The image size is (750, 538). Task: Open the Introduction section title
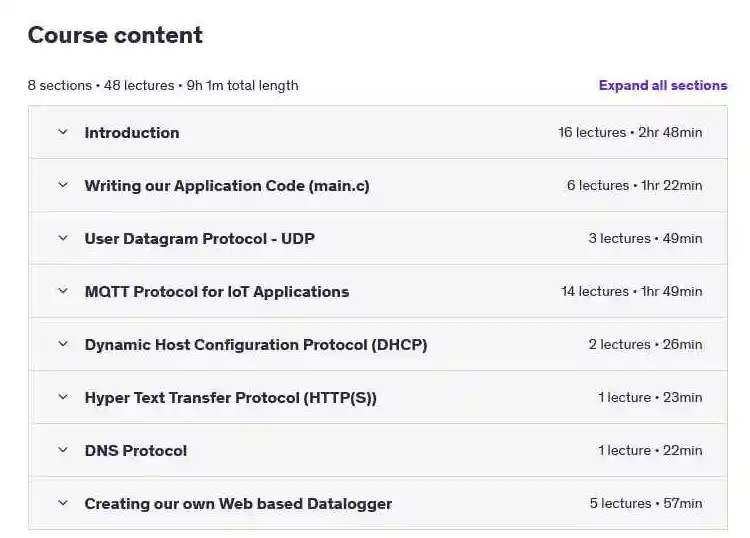[x=132, y=132]
